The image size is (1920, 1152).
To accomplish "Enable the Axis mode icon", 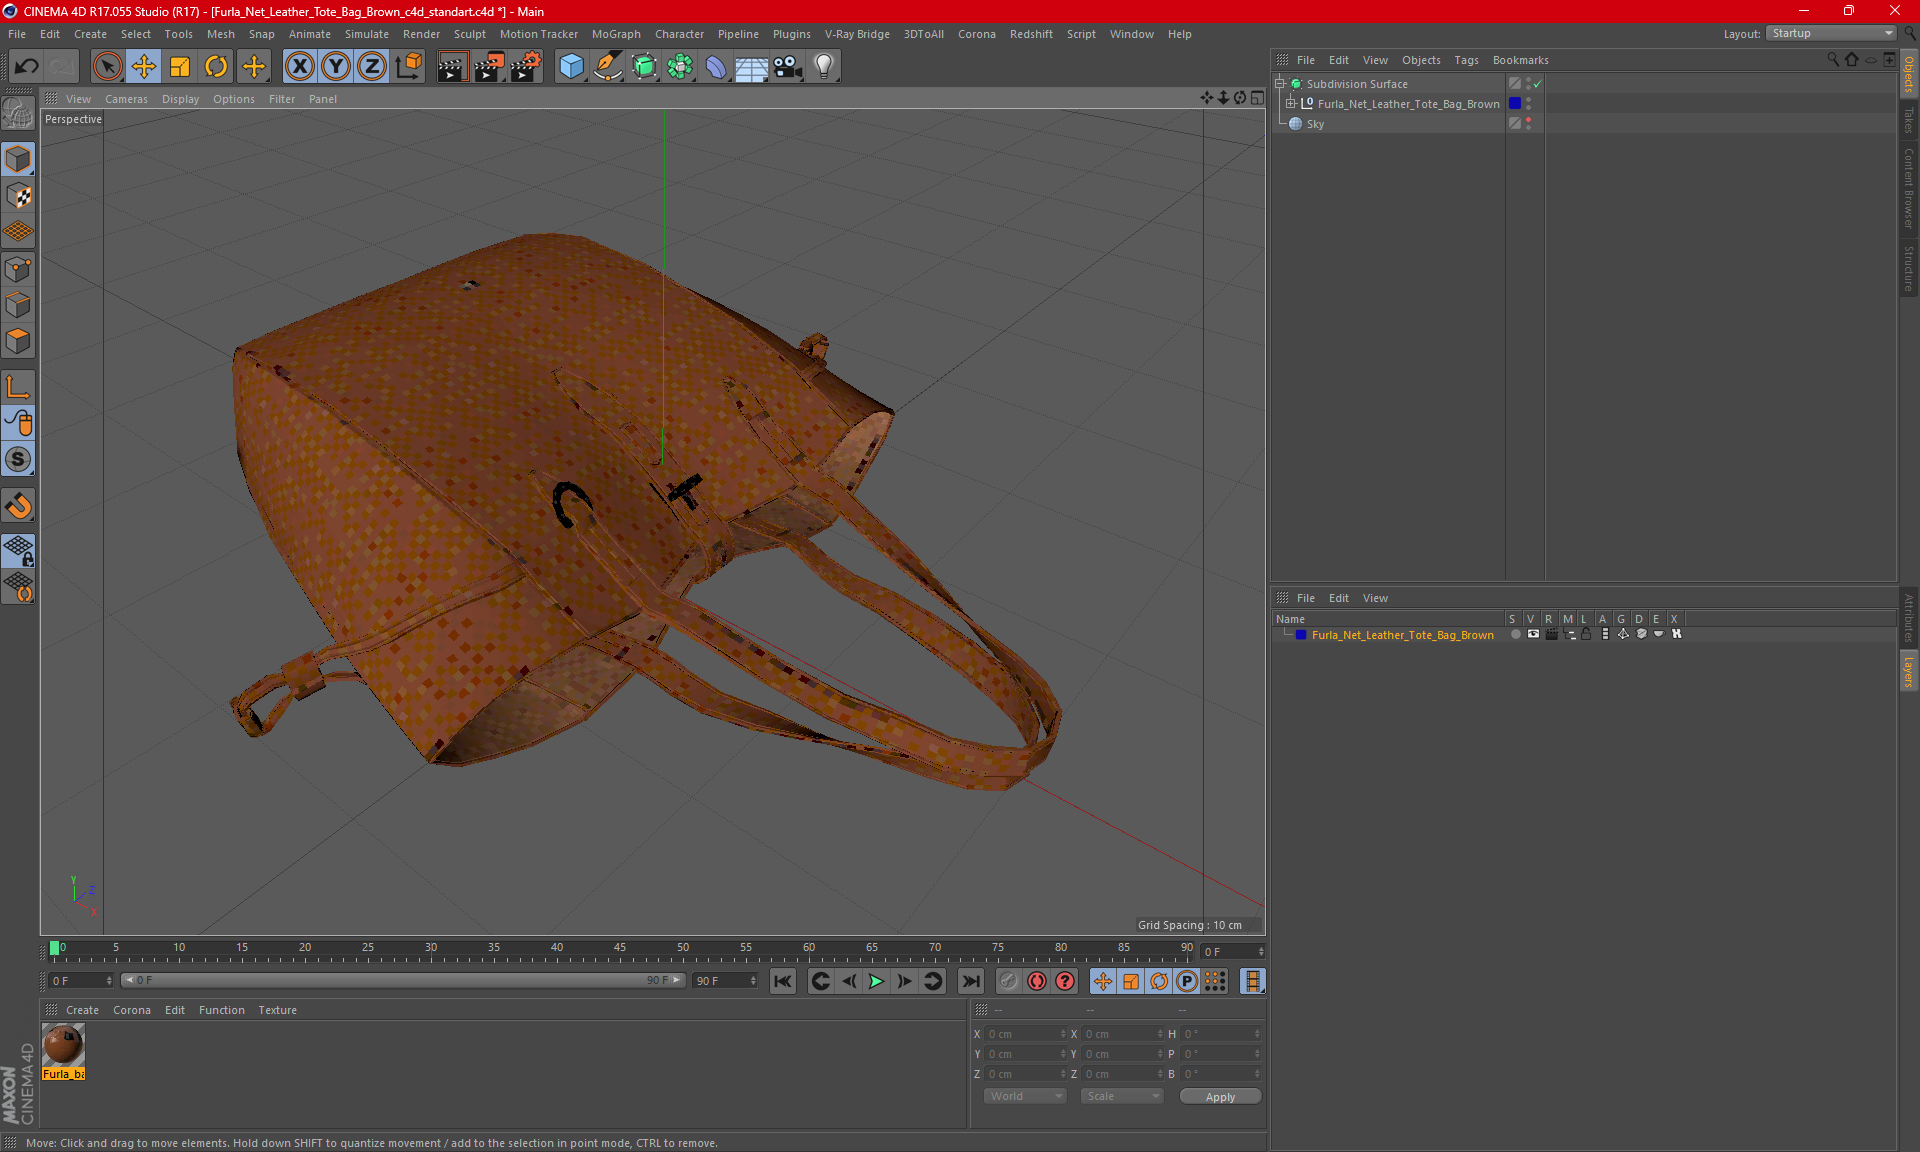I will 18,387.
